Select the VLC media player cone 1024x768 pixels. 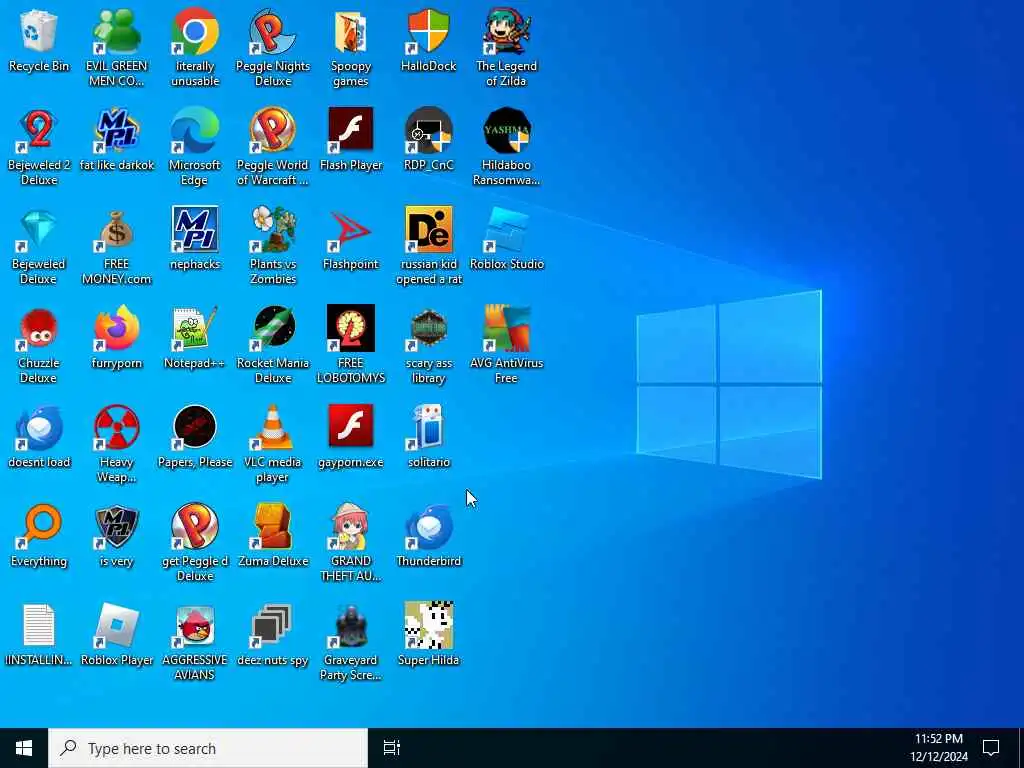(x=273, y=428)
